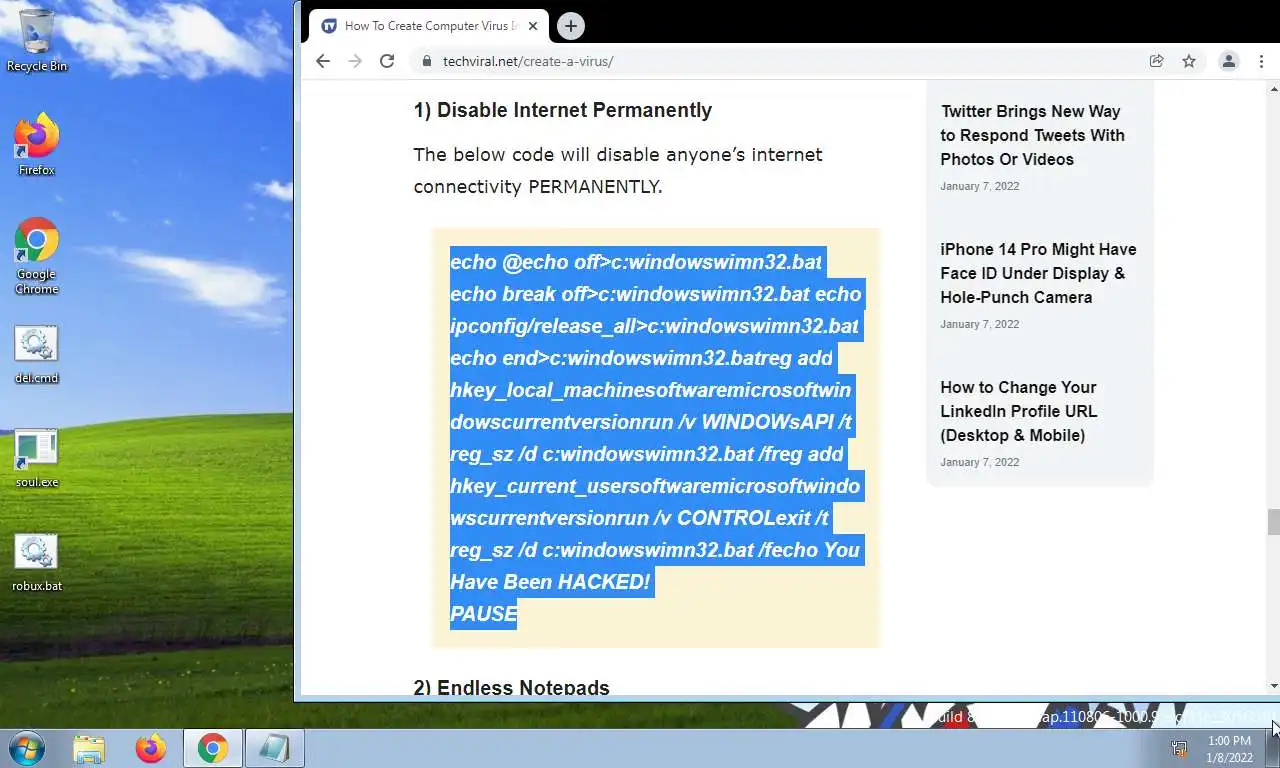This screenshot has width=1280, height=768.
Task: Click the highlighted 'PAUSE' line in the code
Action: coord(484,614)
